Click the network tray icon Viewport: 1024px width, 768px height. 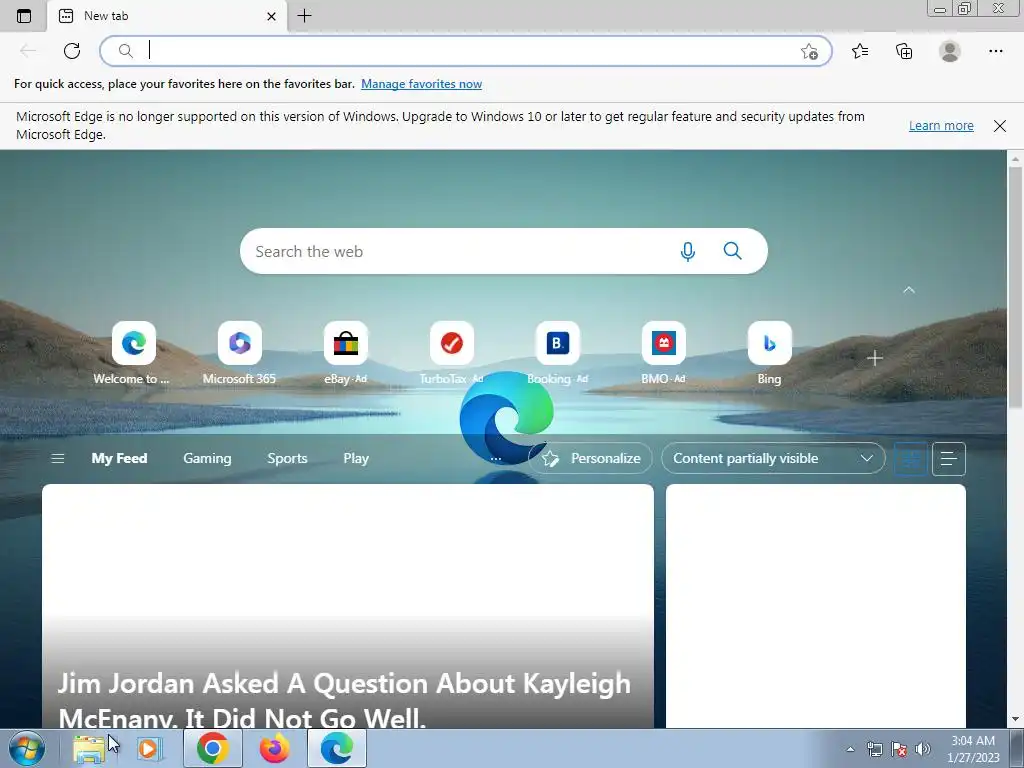coord(874,749)
